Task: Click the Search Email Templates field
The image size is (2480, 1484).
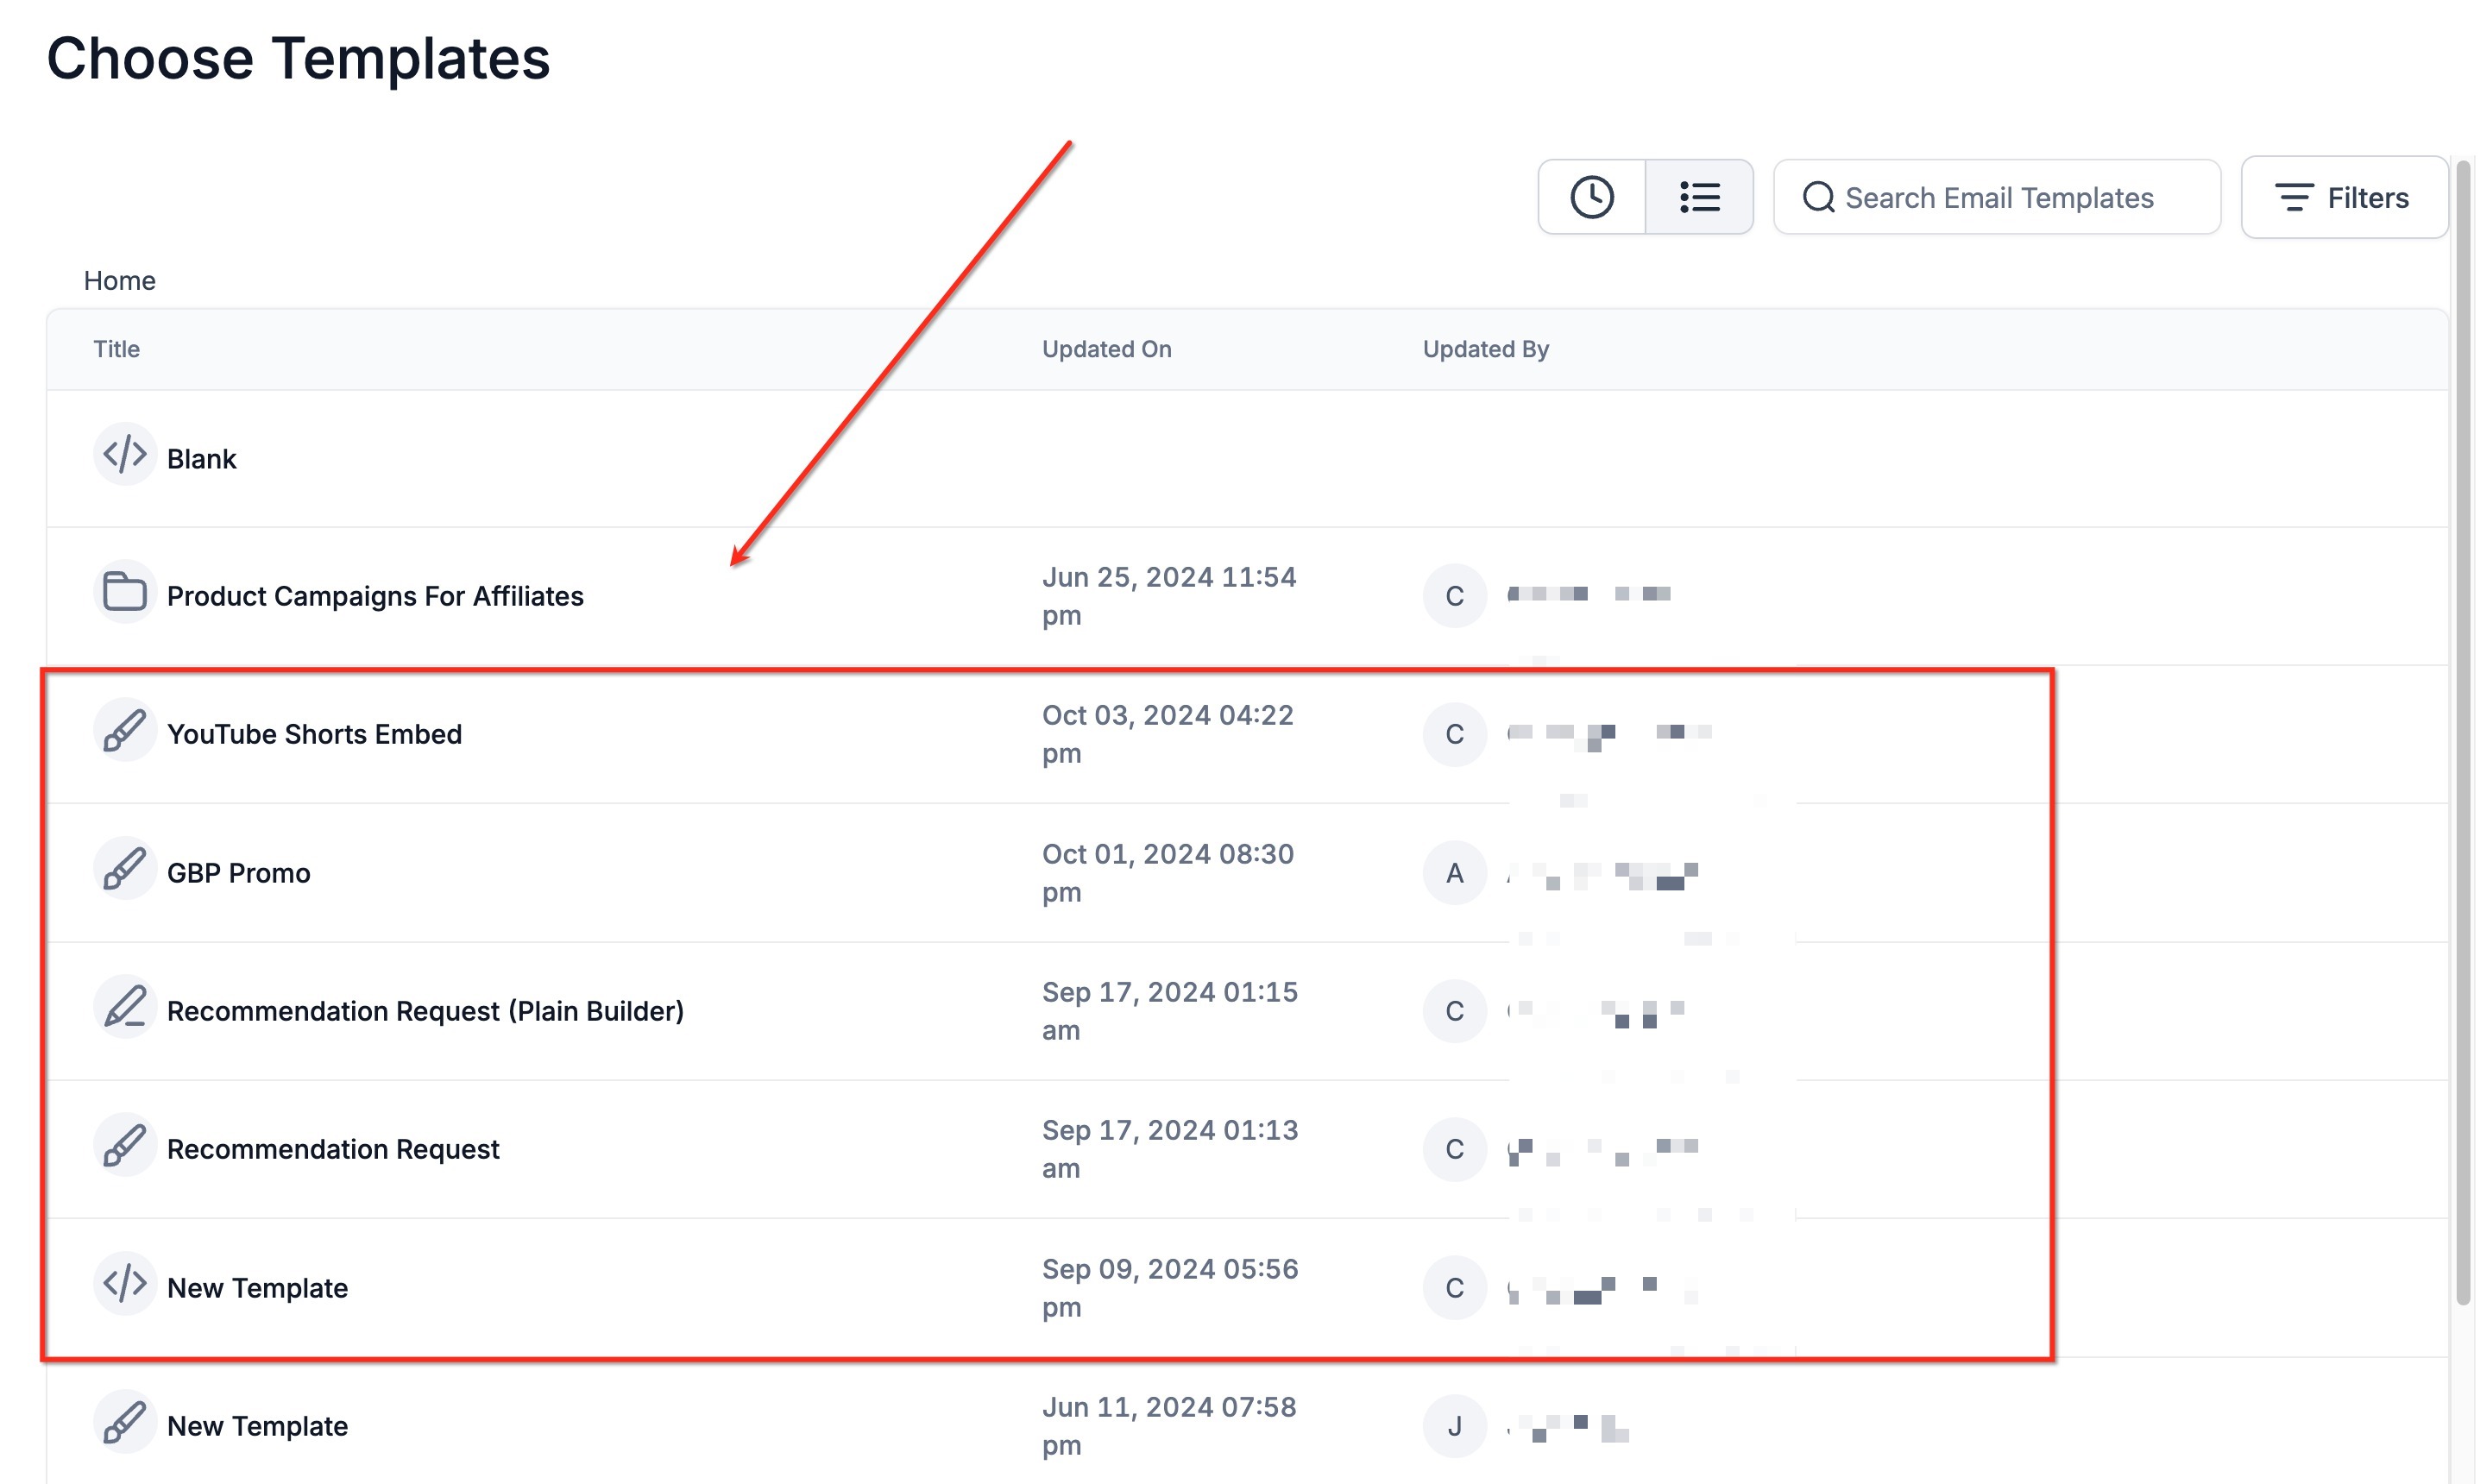Action: point(1998,197)
